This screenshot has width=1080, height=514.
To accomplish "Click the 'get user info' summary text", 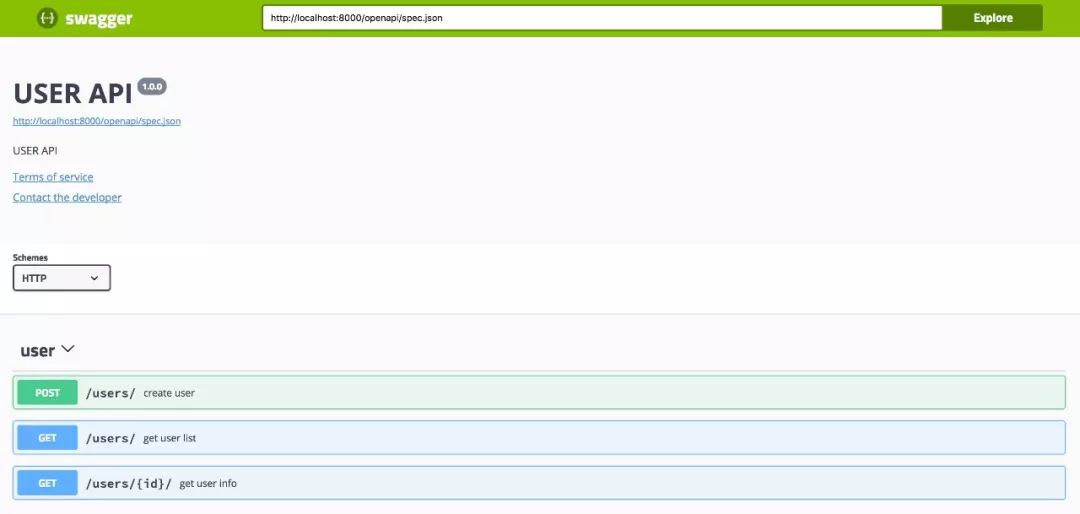I will 208,484.
